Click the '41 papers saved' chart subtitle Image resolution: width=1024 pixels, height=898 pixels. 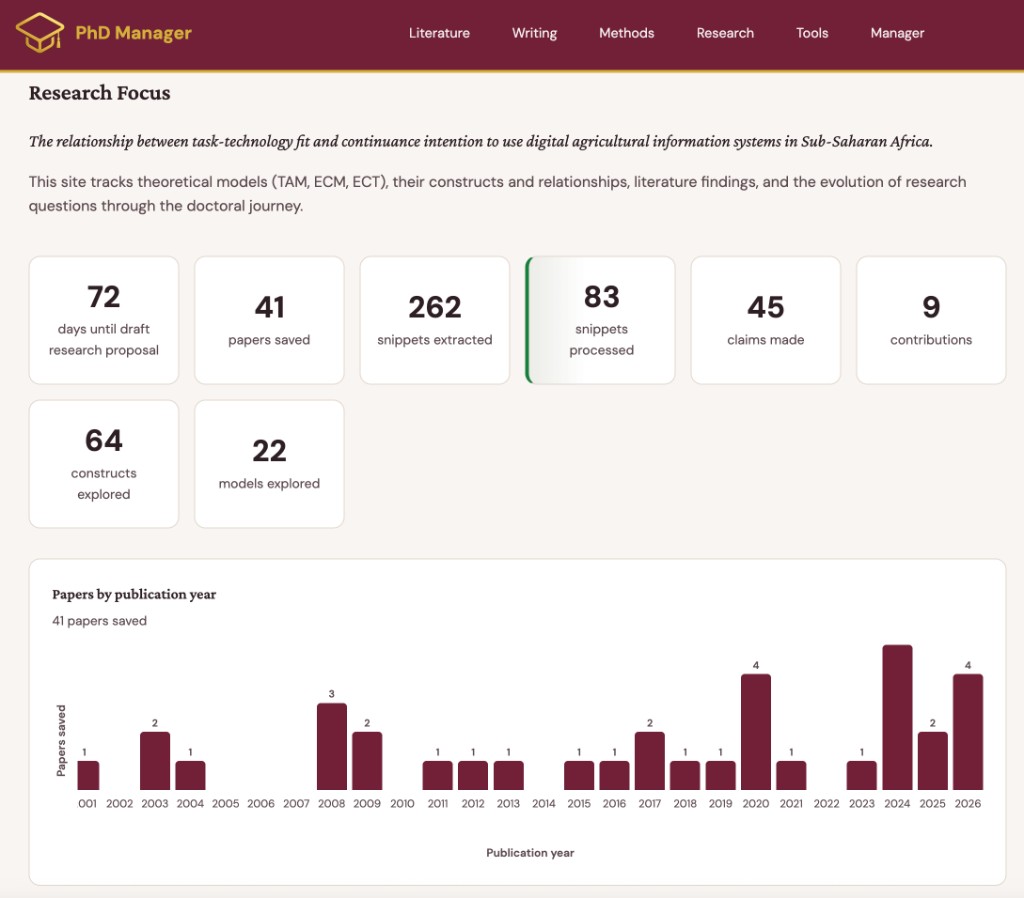click(99, 620)
